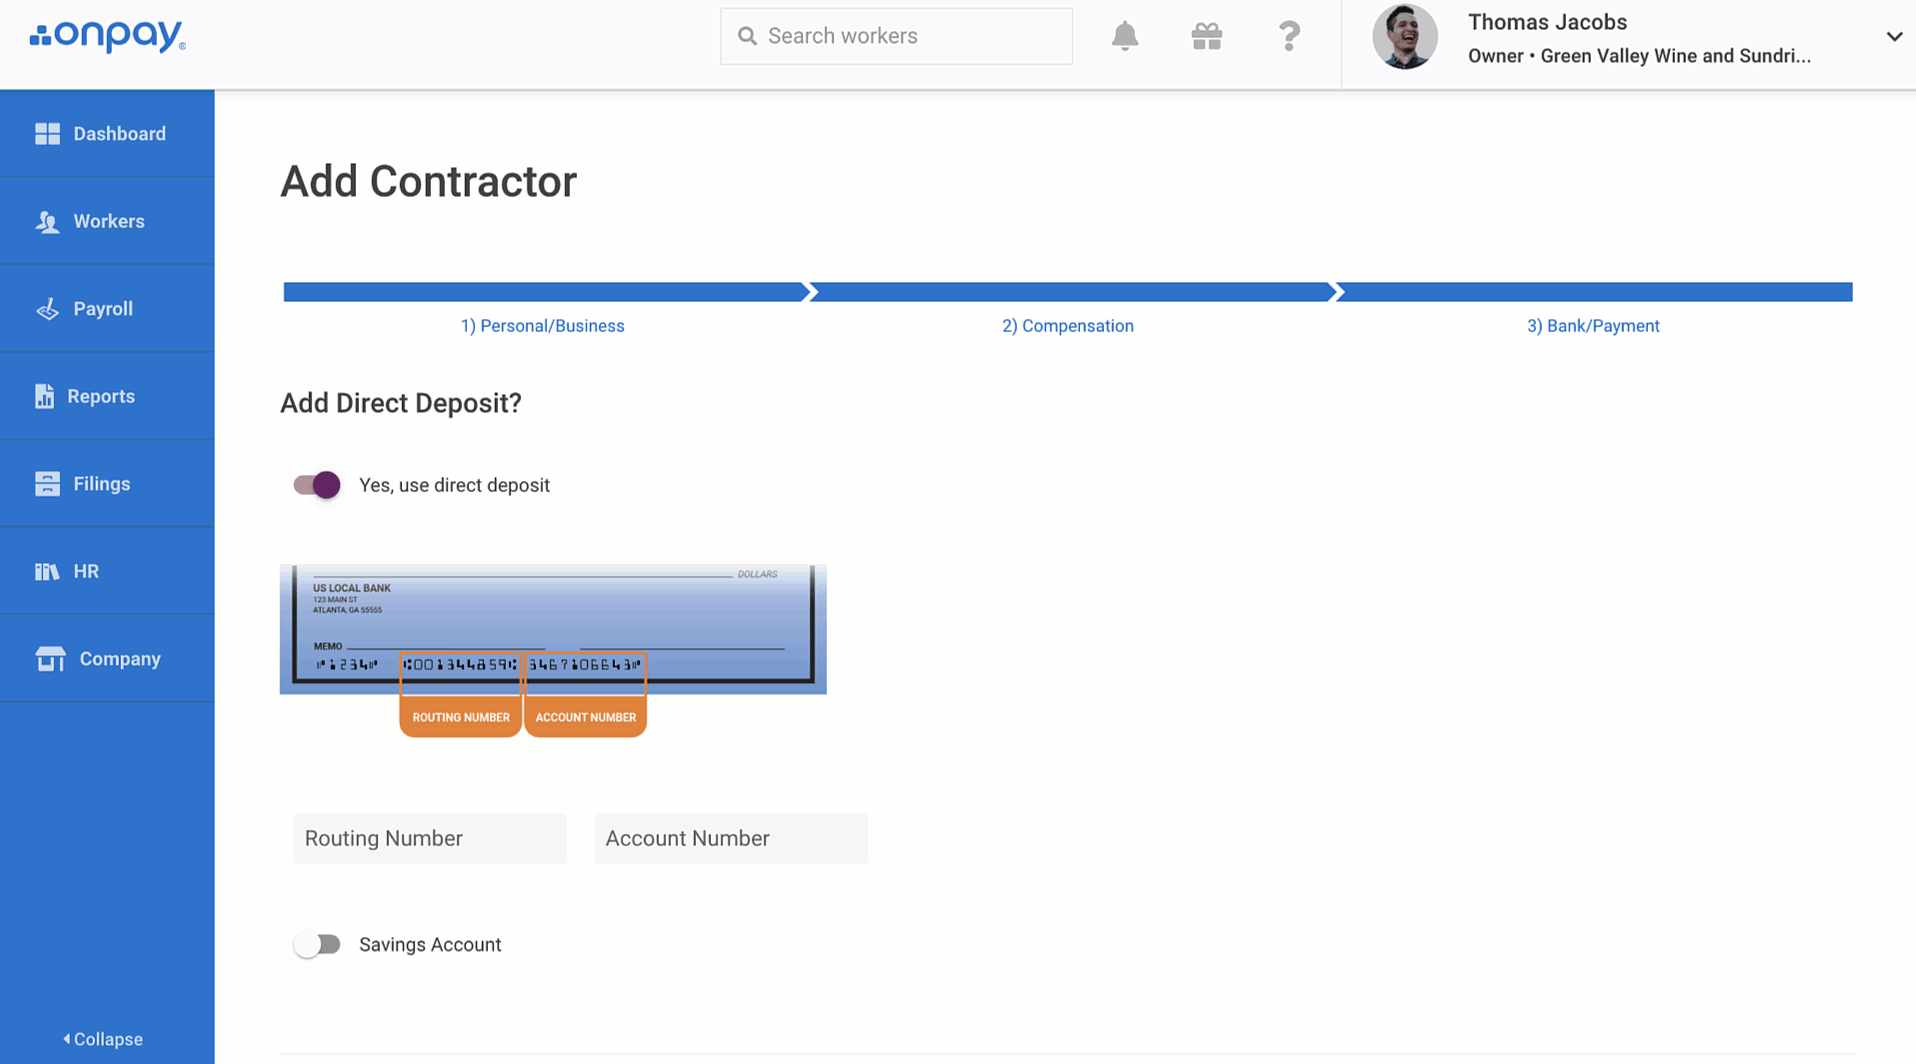Screen dimensions: 1916x1064
Task: Click the Reports document icon
Action: (x=44, y=396)
